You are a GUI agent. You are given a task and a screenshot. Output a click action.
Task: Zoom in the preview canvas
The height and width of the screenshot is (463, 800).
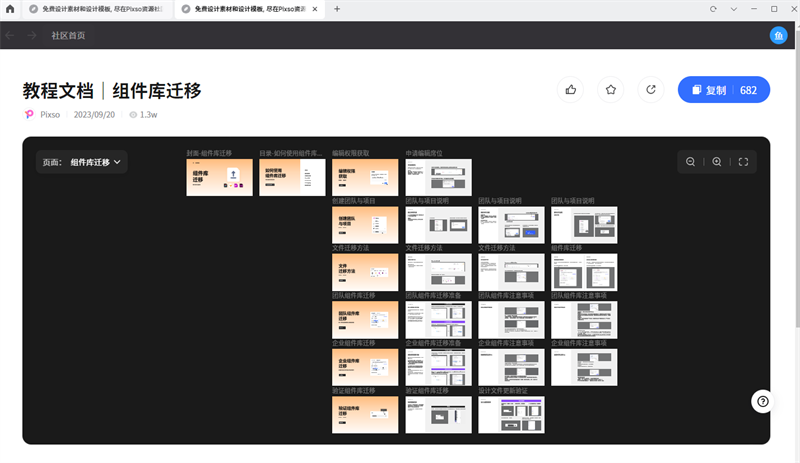click(x=717, y=162)
